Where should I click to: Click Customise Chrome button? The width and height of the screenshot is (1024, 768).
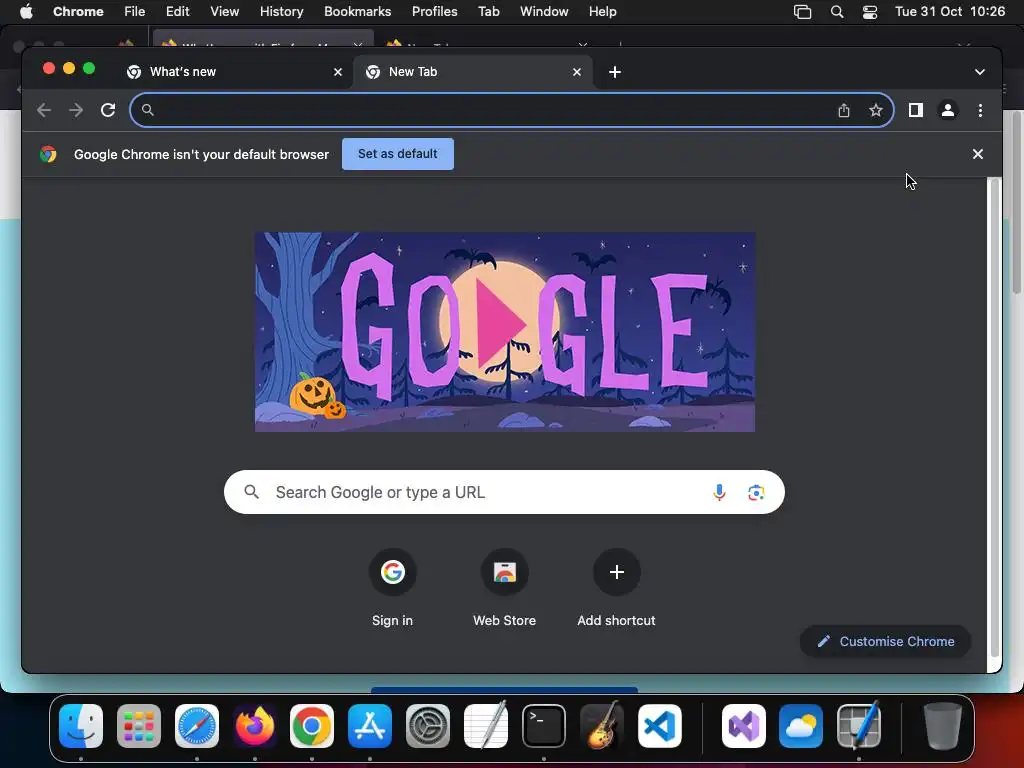tap(886, 642)
